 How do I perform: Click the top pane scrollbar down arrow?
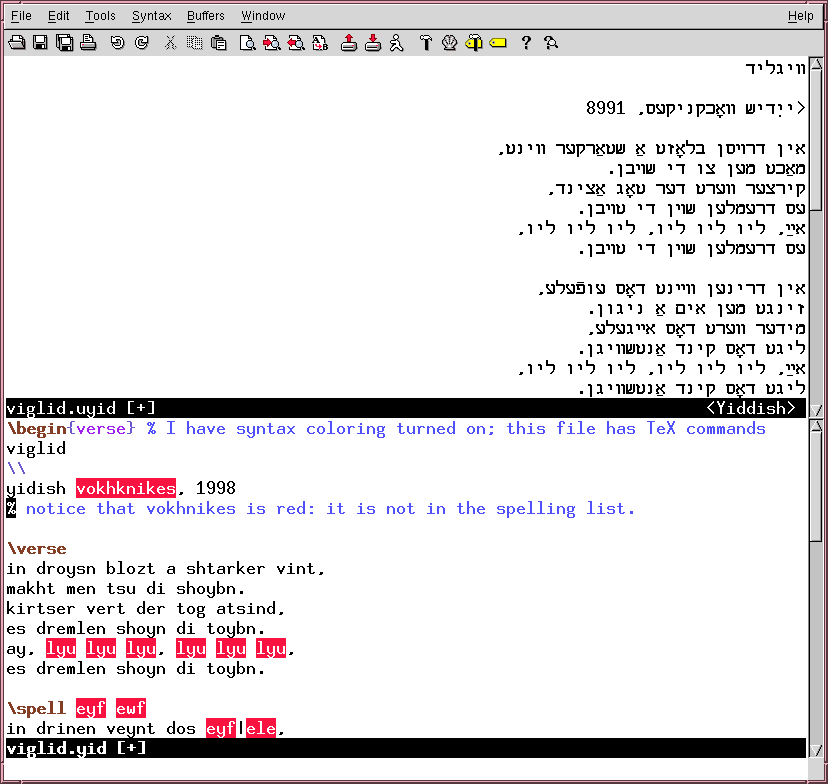tap(816, 409)
